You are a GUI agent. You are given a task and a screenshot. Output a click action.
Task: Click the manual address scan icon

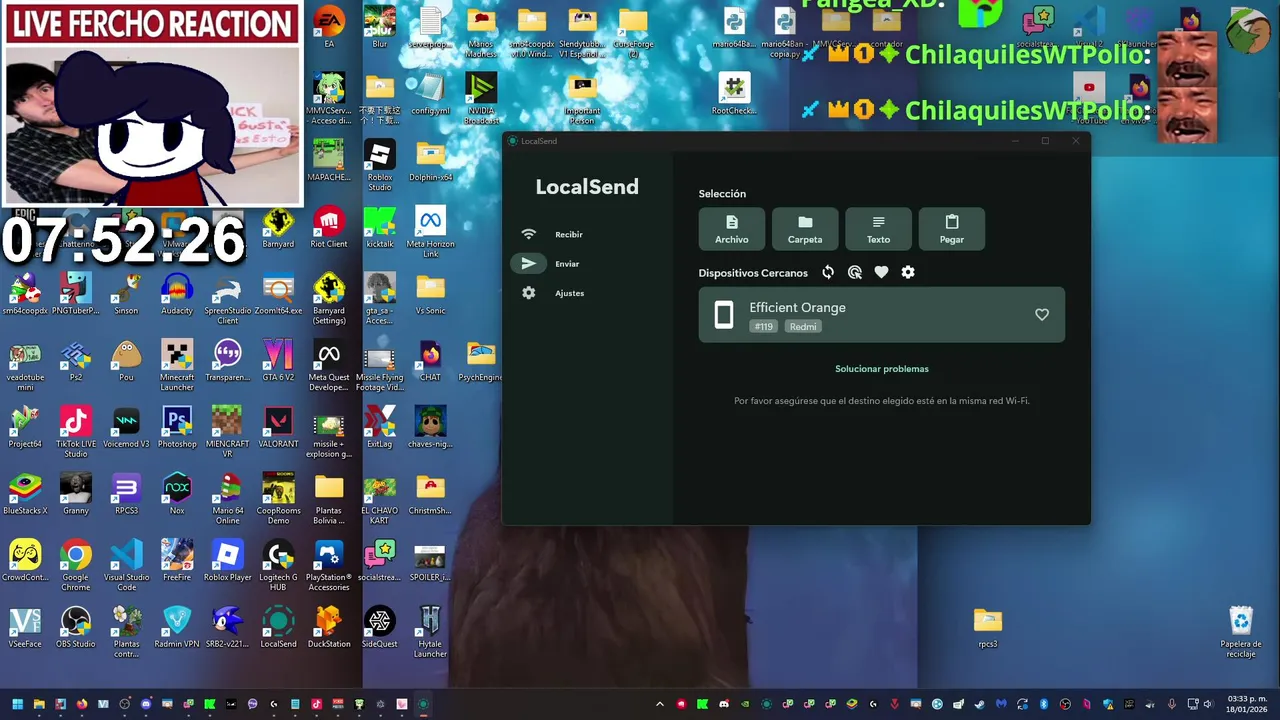tap(855, 272)
